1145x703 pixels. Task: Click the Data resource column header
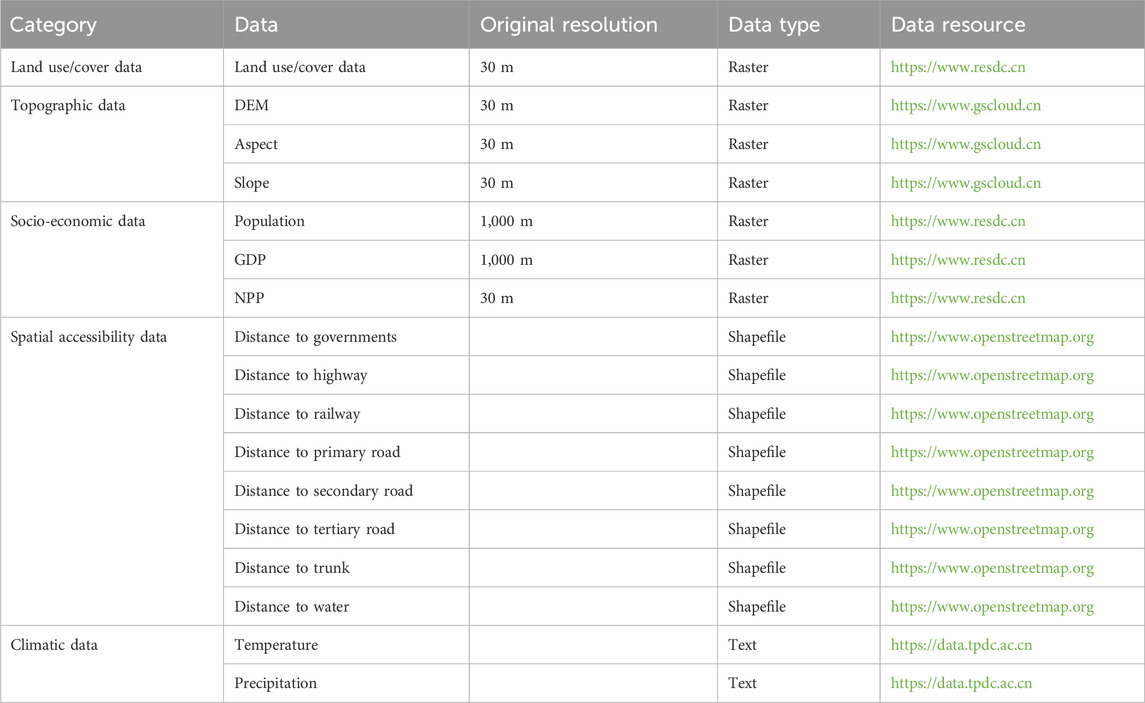click(958, 25)
